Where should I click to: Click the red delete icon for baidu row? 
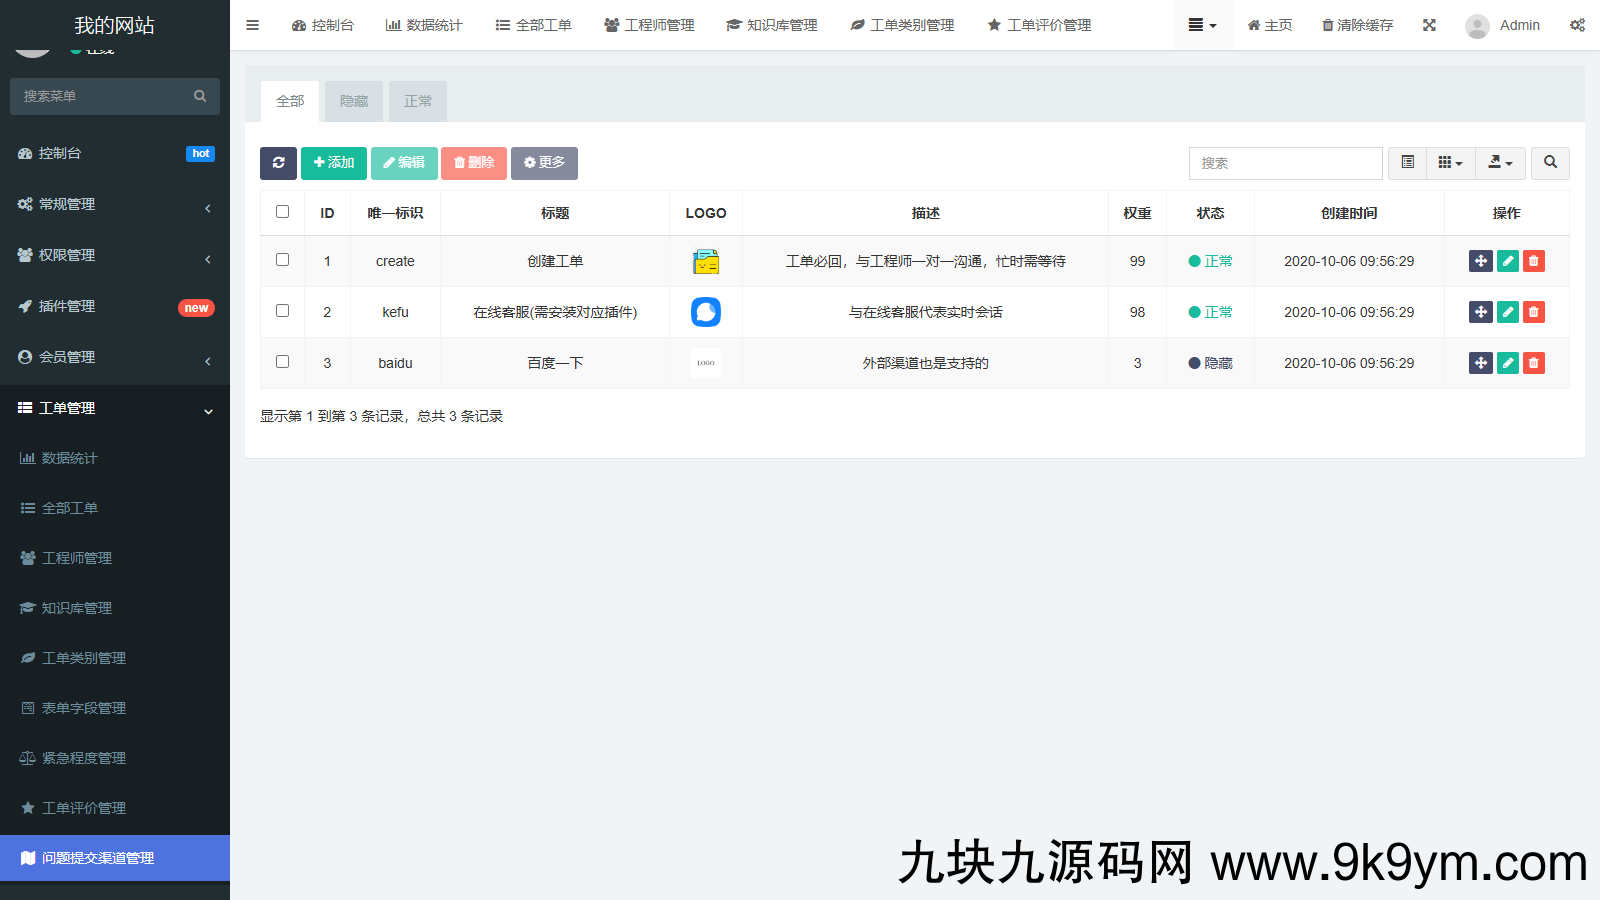point(1533,363)
